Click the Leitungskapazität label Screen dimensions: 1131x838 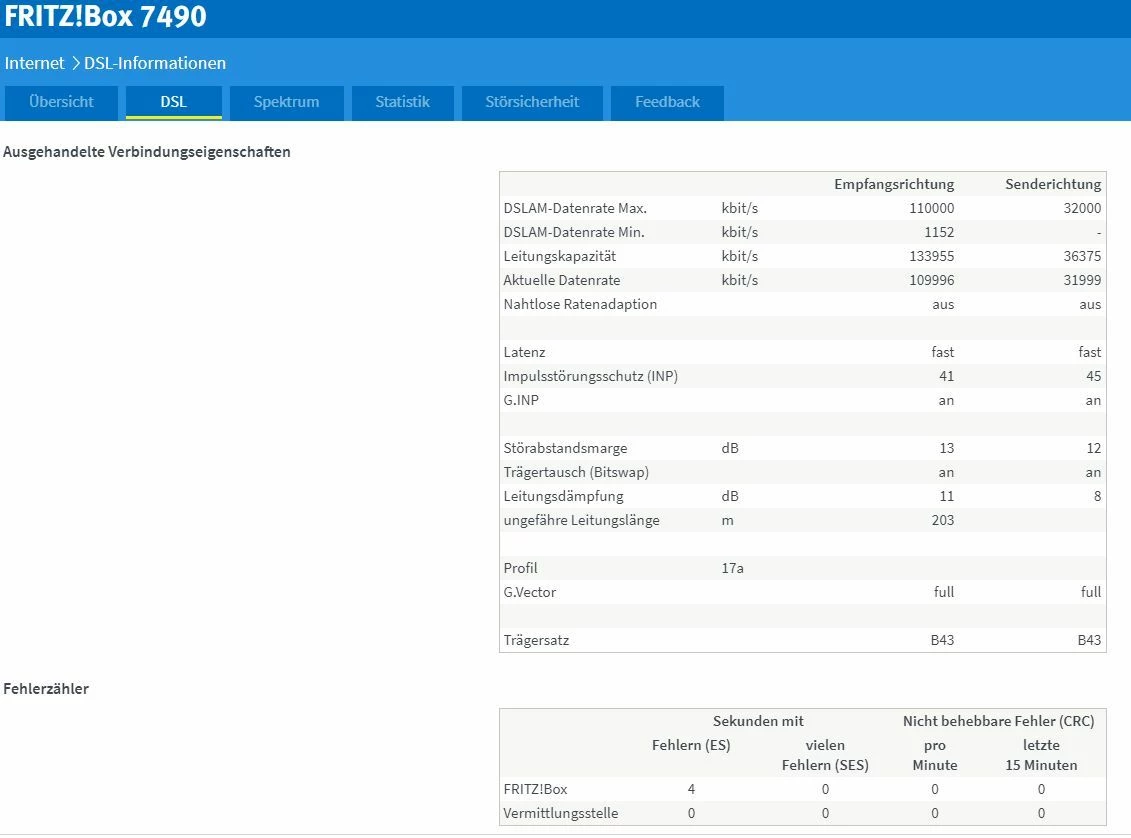tap(560, 256)
